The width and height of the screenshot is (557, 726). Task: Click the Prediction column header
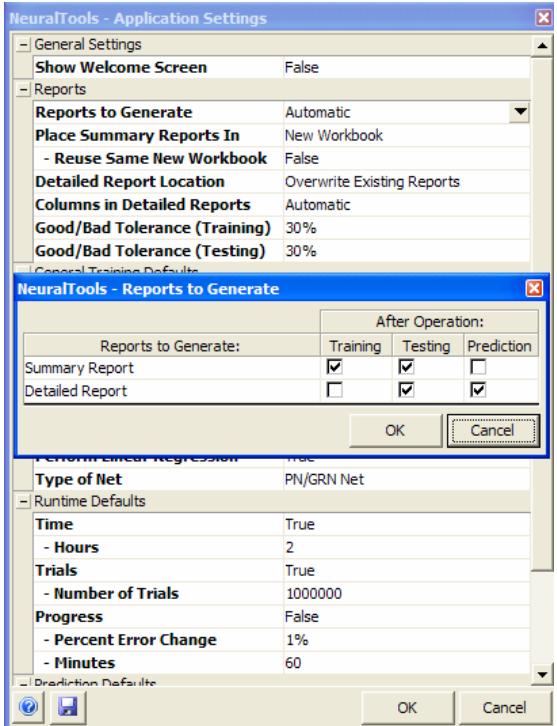500,346
